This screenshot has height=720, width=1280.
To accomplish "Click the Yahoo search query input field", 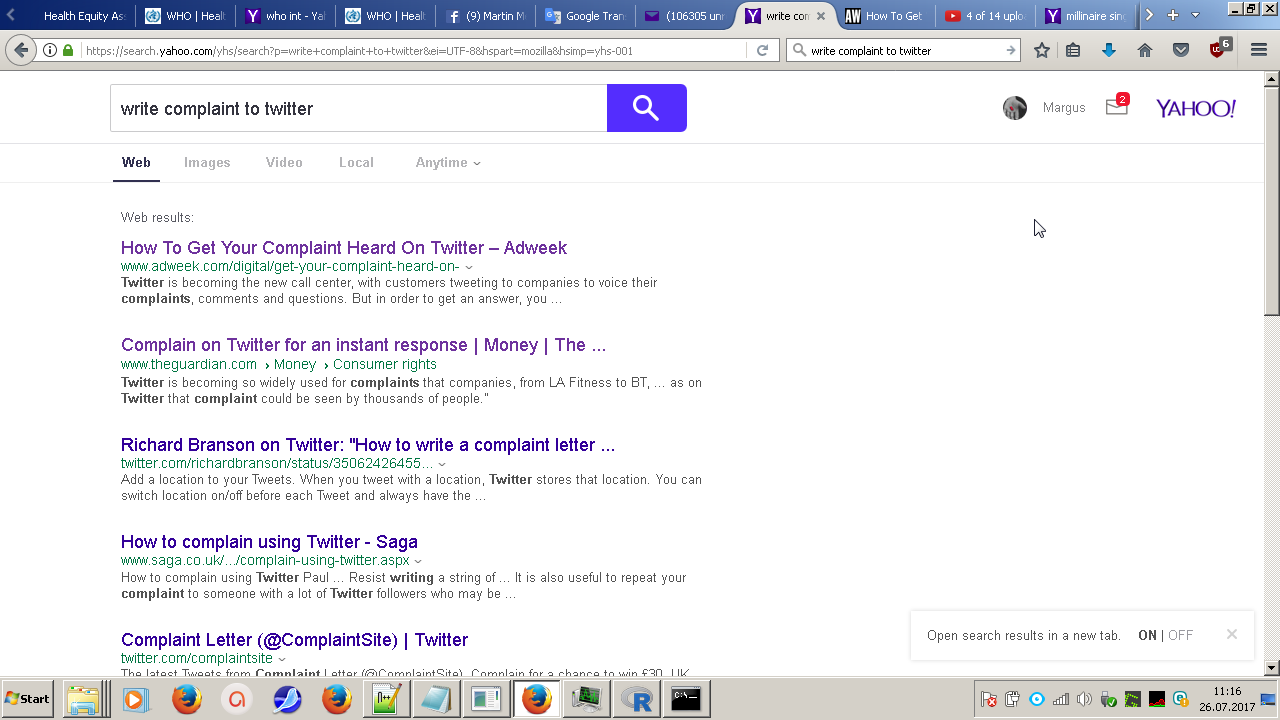I will tap(358, 108).
